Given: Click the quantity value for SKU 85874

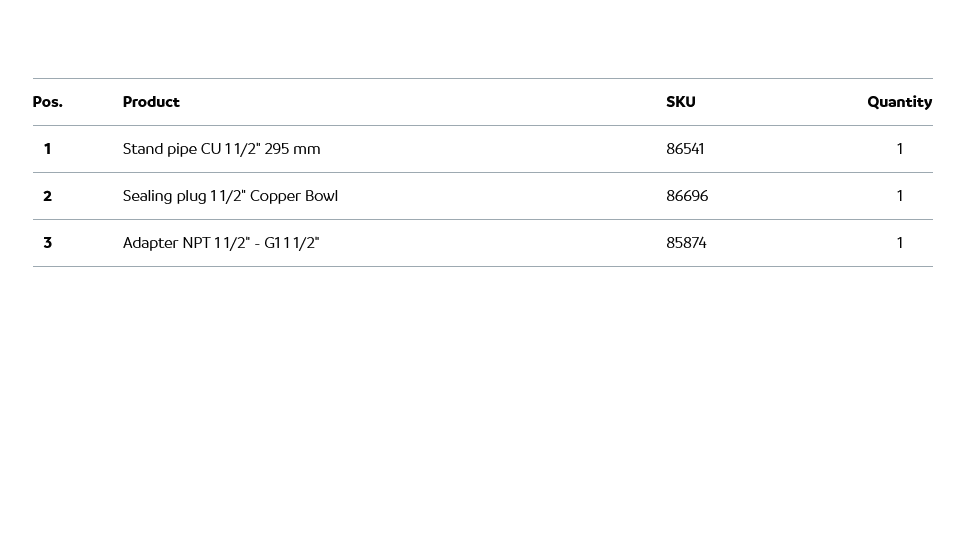Looking at the screenshot, I should 900,243.
